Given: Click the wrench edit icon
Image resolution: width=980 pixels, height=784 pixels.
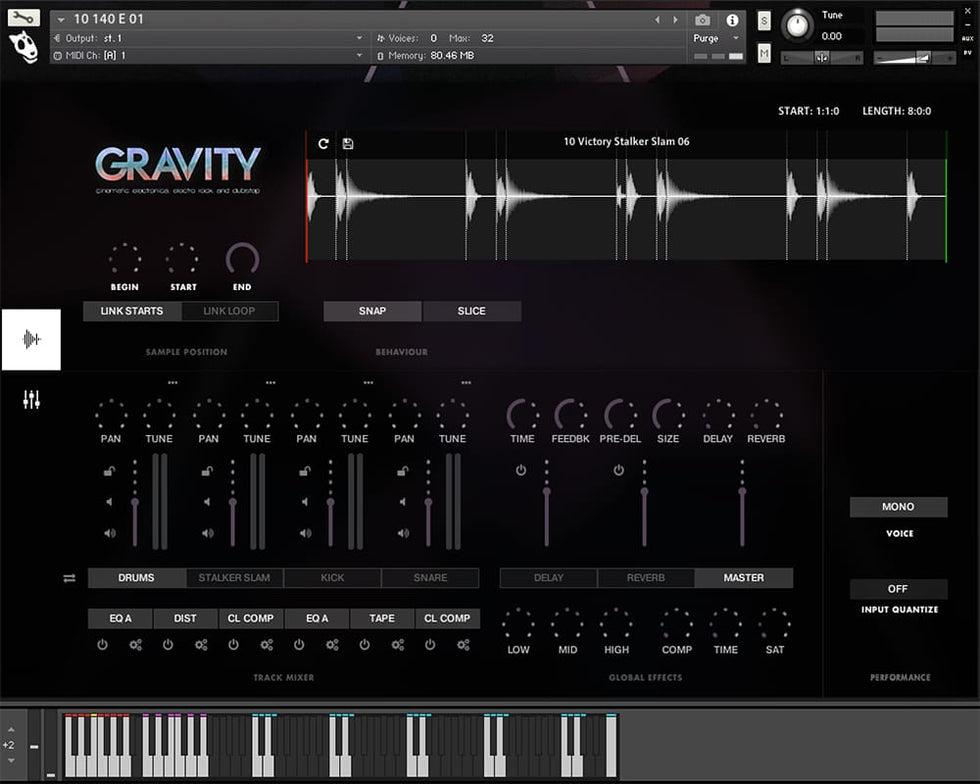Looking at the screenshot, I should click(23, 18).
